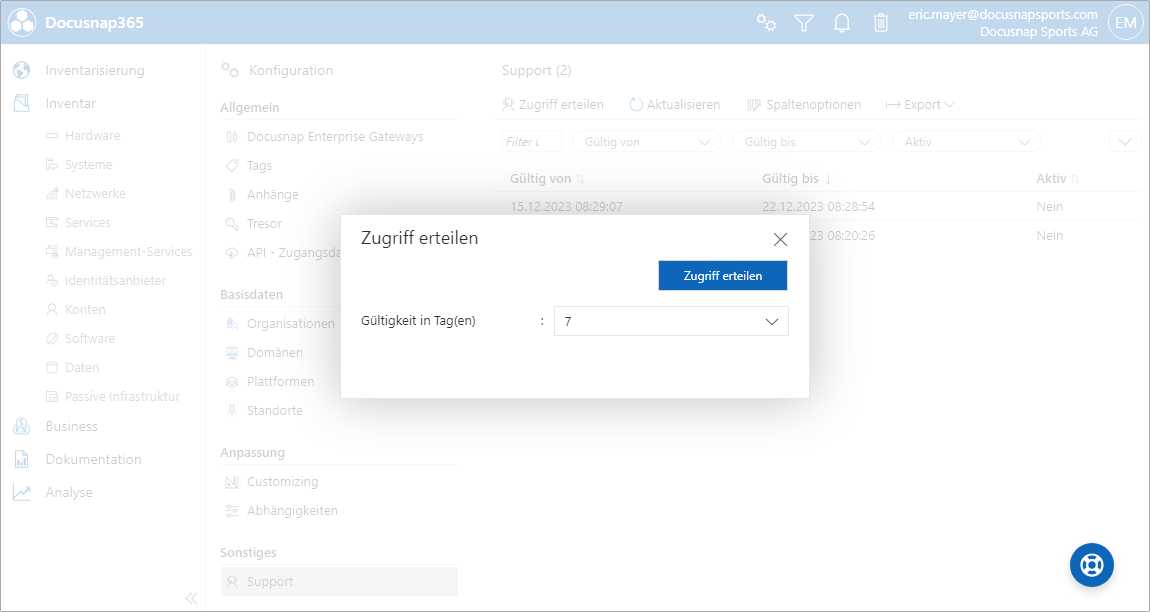1150x612 pixels.
Task: Open the Aktiv filter dropdown
Action: coord(965,142)
